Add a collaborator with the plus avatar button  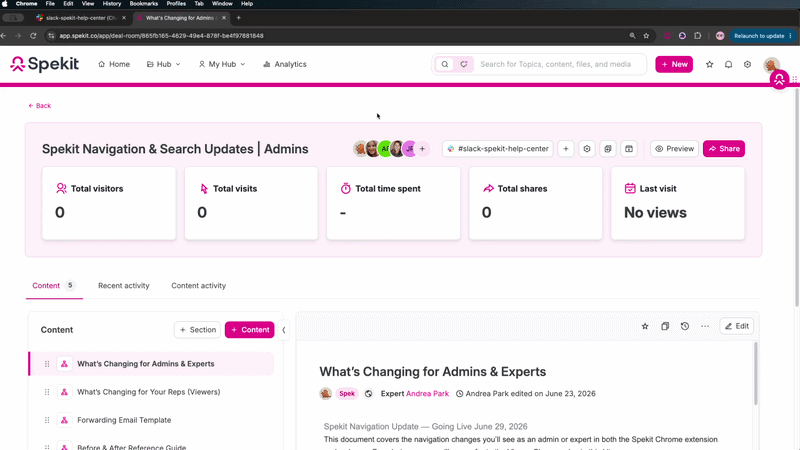pyautogui.click(x=422, y=149)
